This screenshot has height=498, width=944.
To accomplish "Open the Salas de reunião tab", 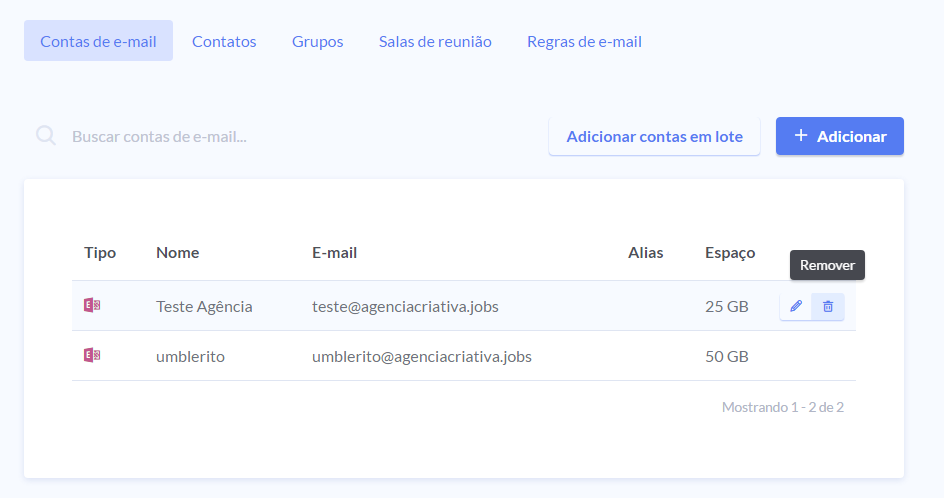I will coord(435,41).
